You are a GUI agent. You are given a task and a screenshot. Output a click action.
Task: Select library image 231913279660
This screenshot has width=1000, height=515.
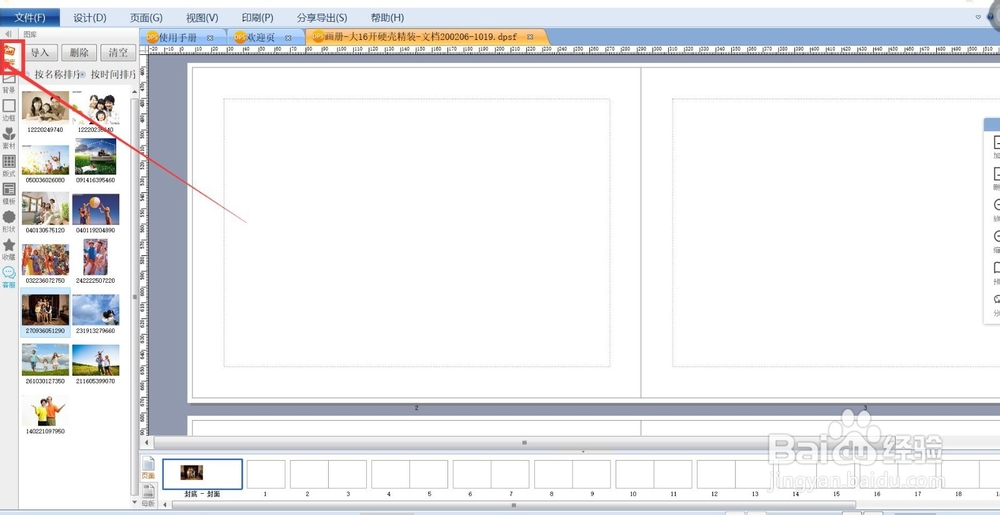tap(96, 314)
